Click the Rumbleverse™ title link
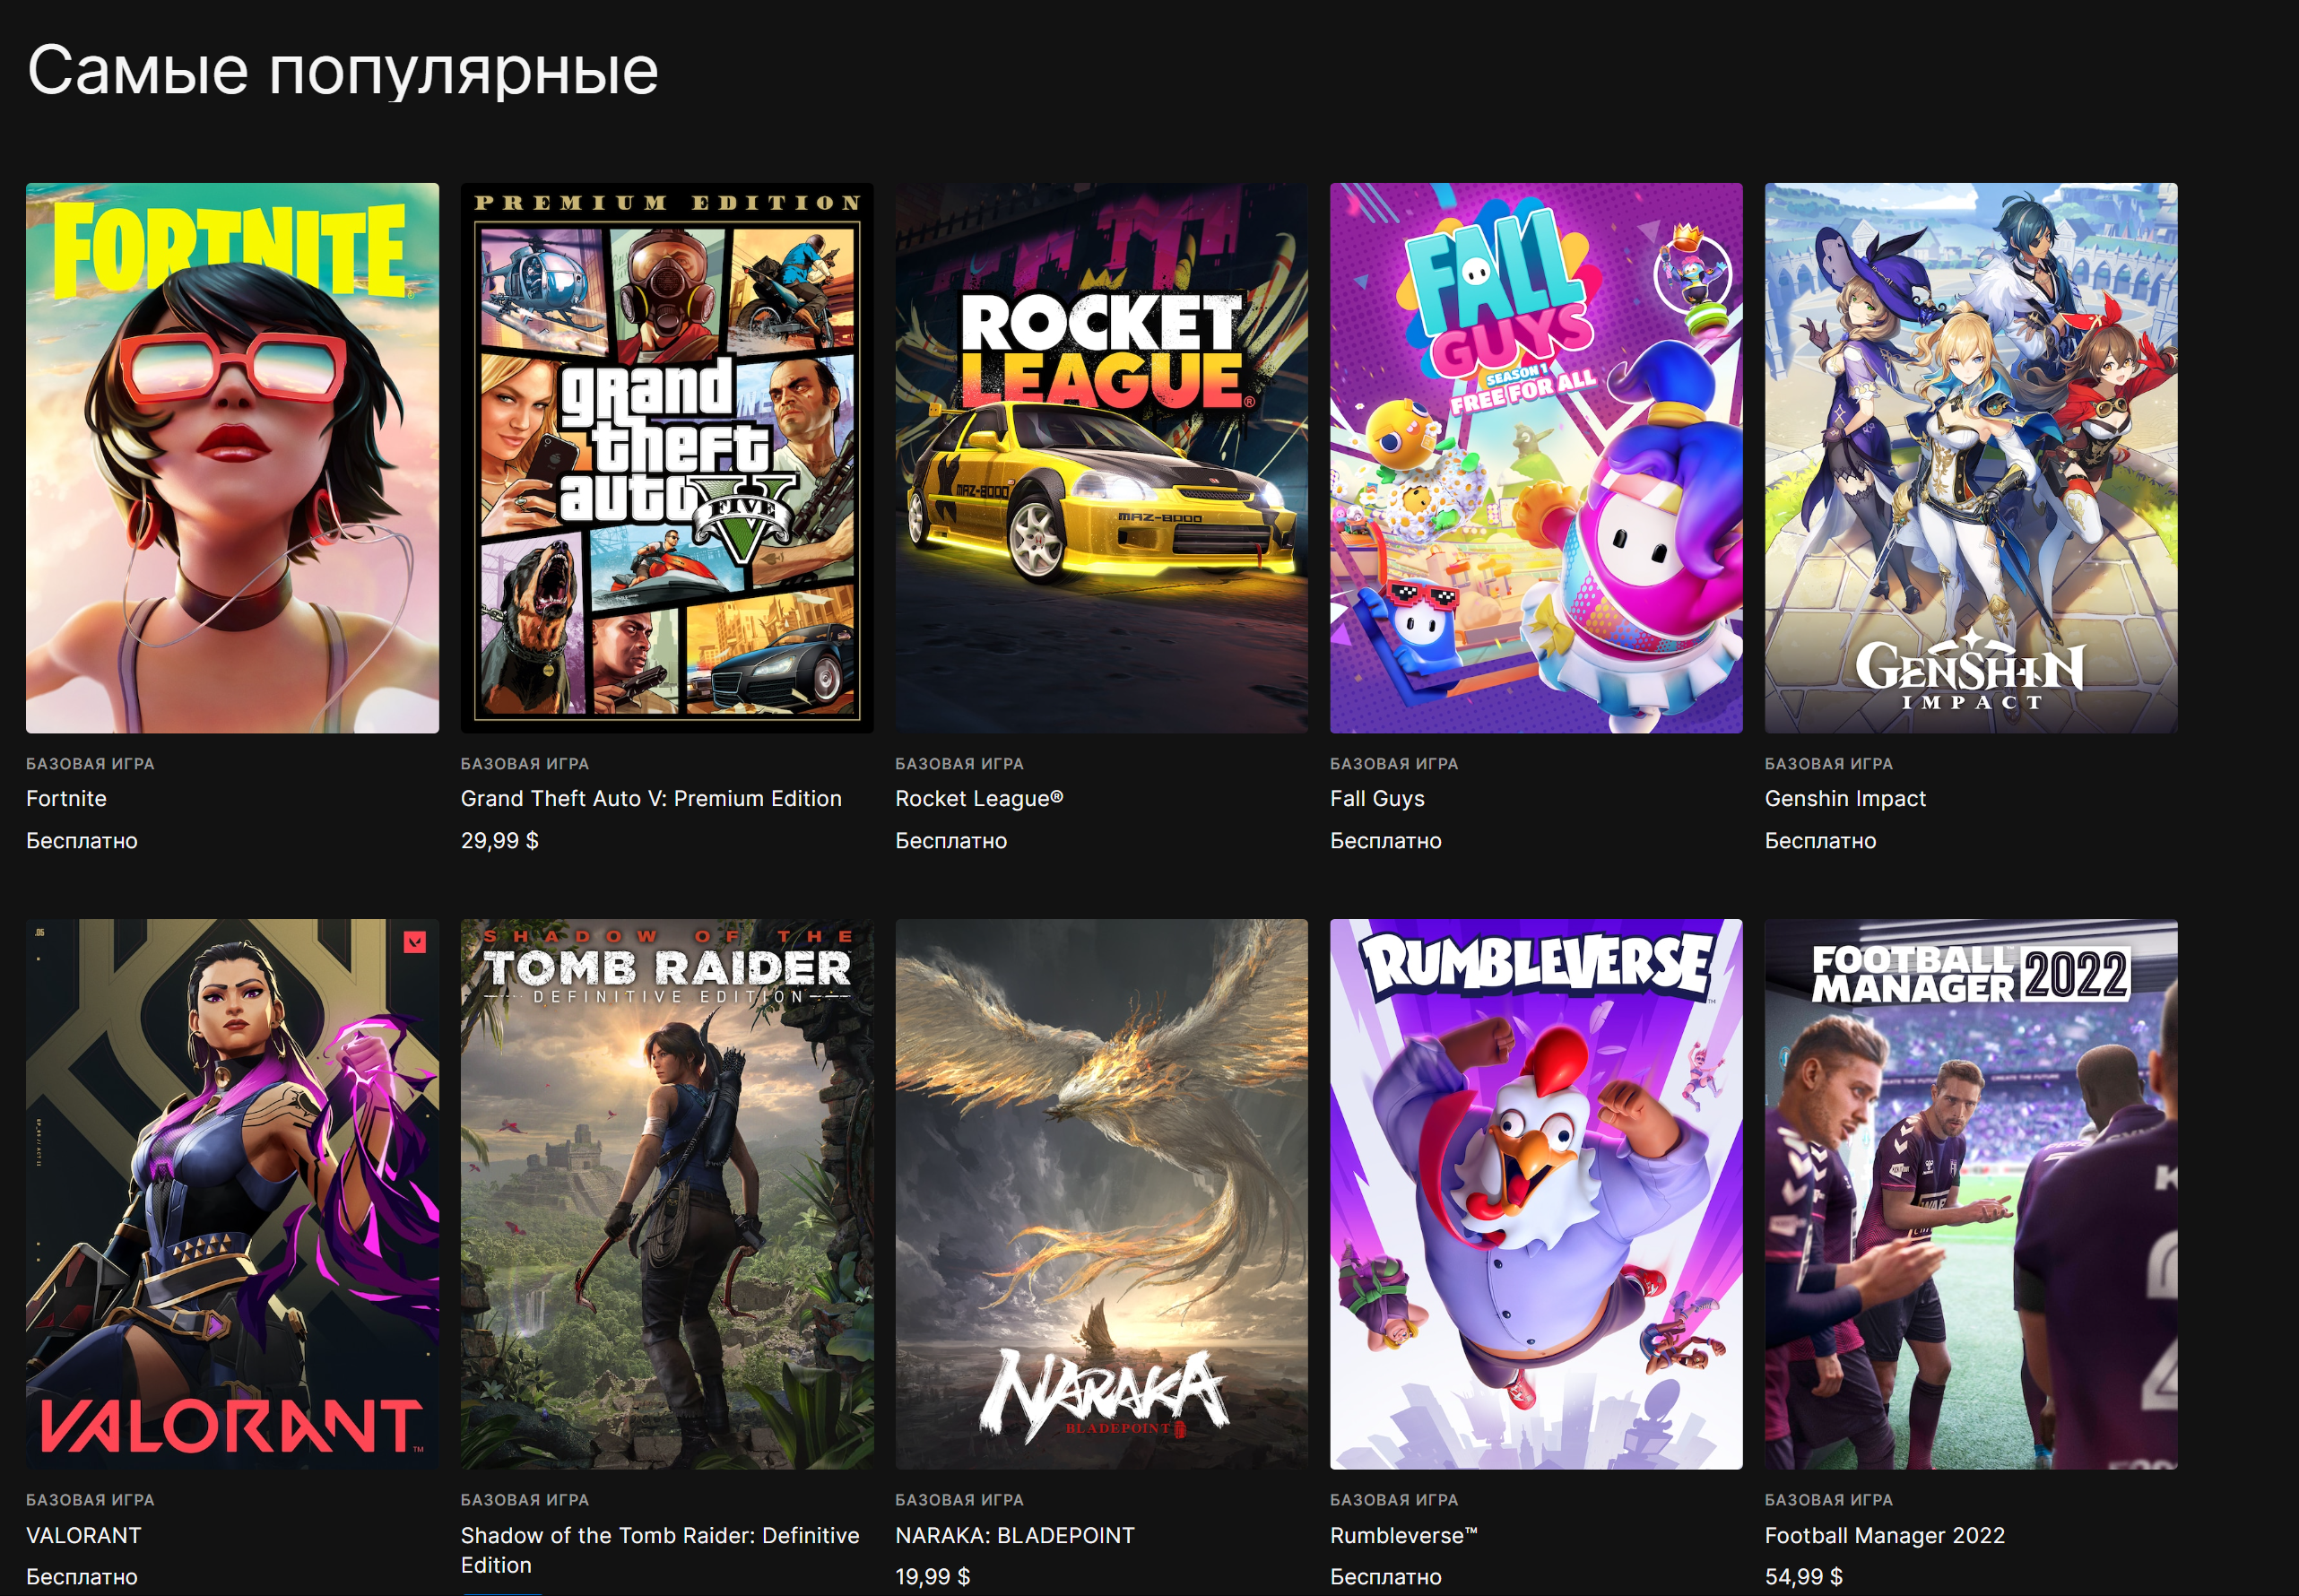The height and width of the screenshot is (1596, 2299). [1403, 1535]
